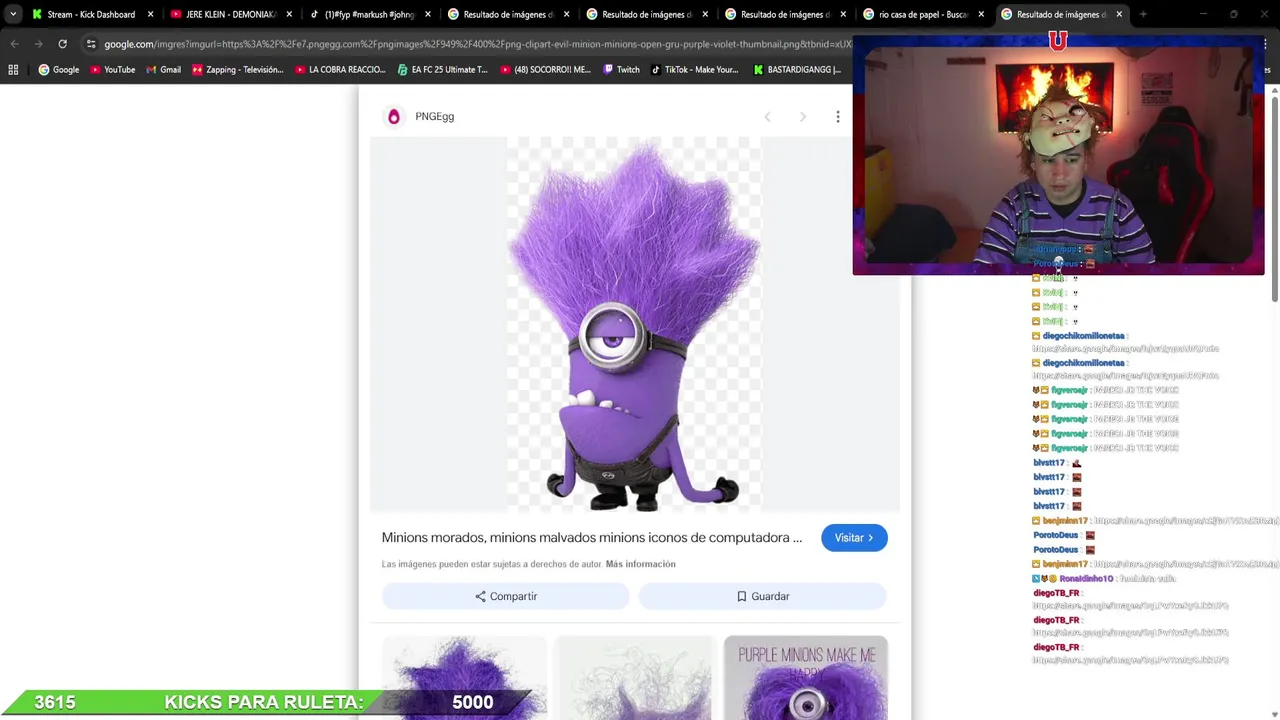
Task: Open the Más información copyright link
Action: click(x=640, y=564)
